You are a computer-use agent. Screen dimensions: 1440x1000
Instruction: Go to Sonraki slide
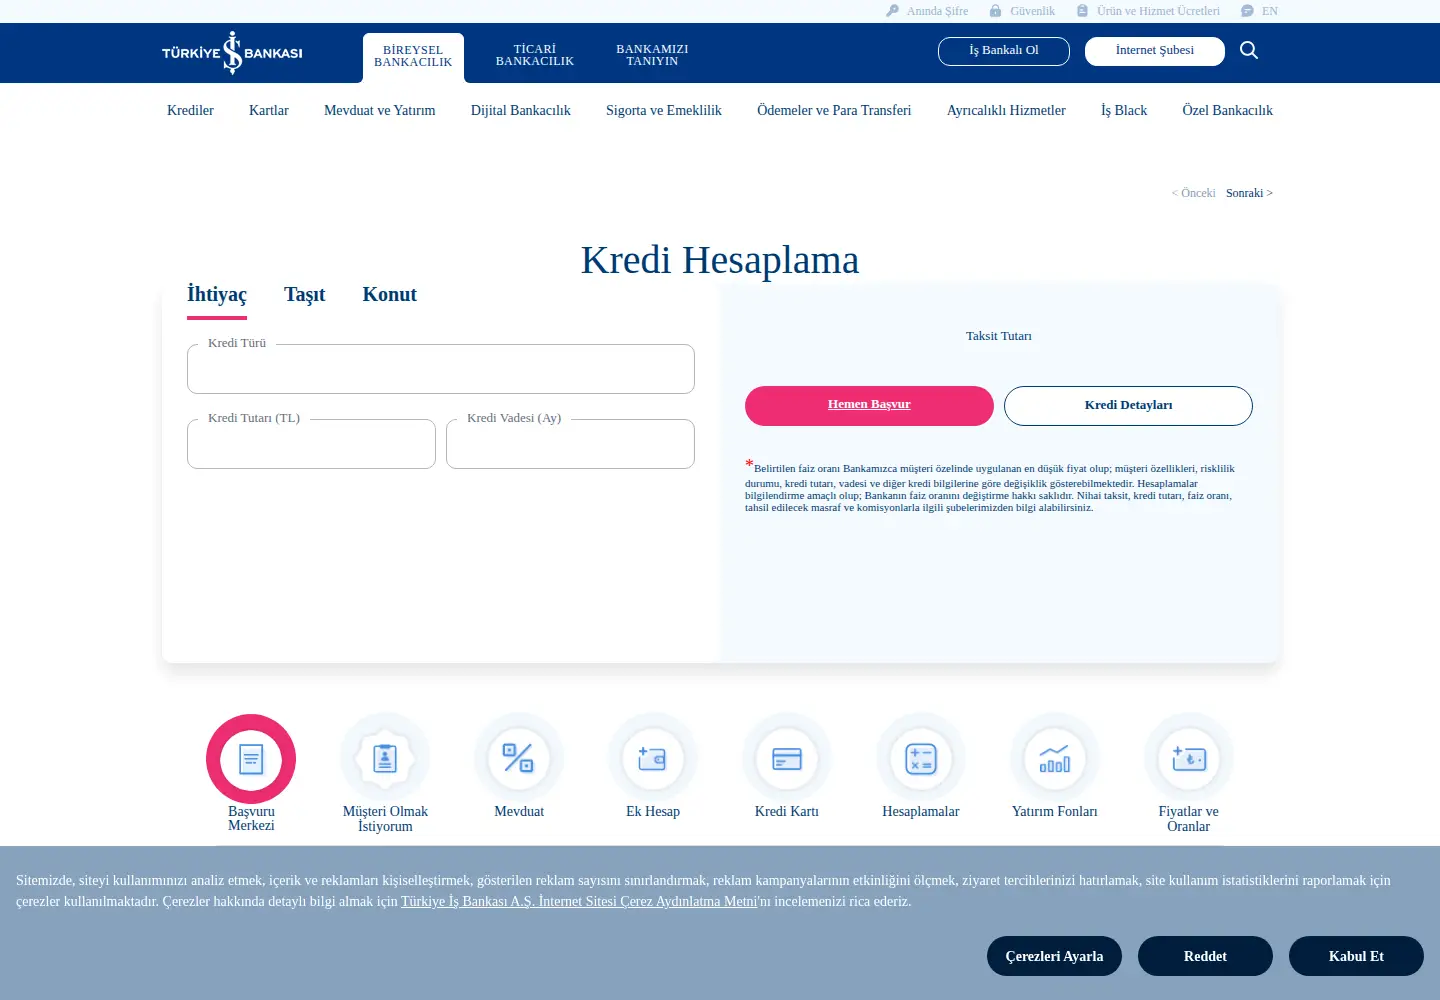(1250, 193)
